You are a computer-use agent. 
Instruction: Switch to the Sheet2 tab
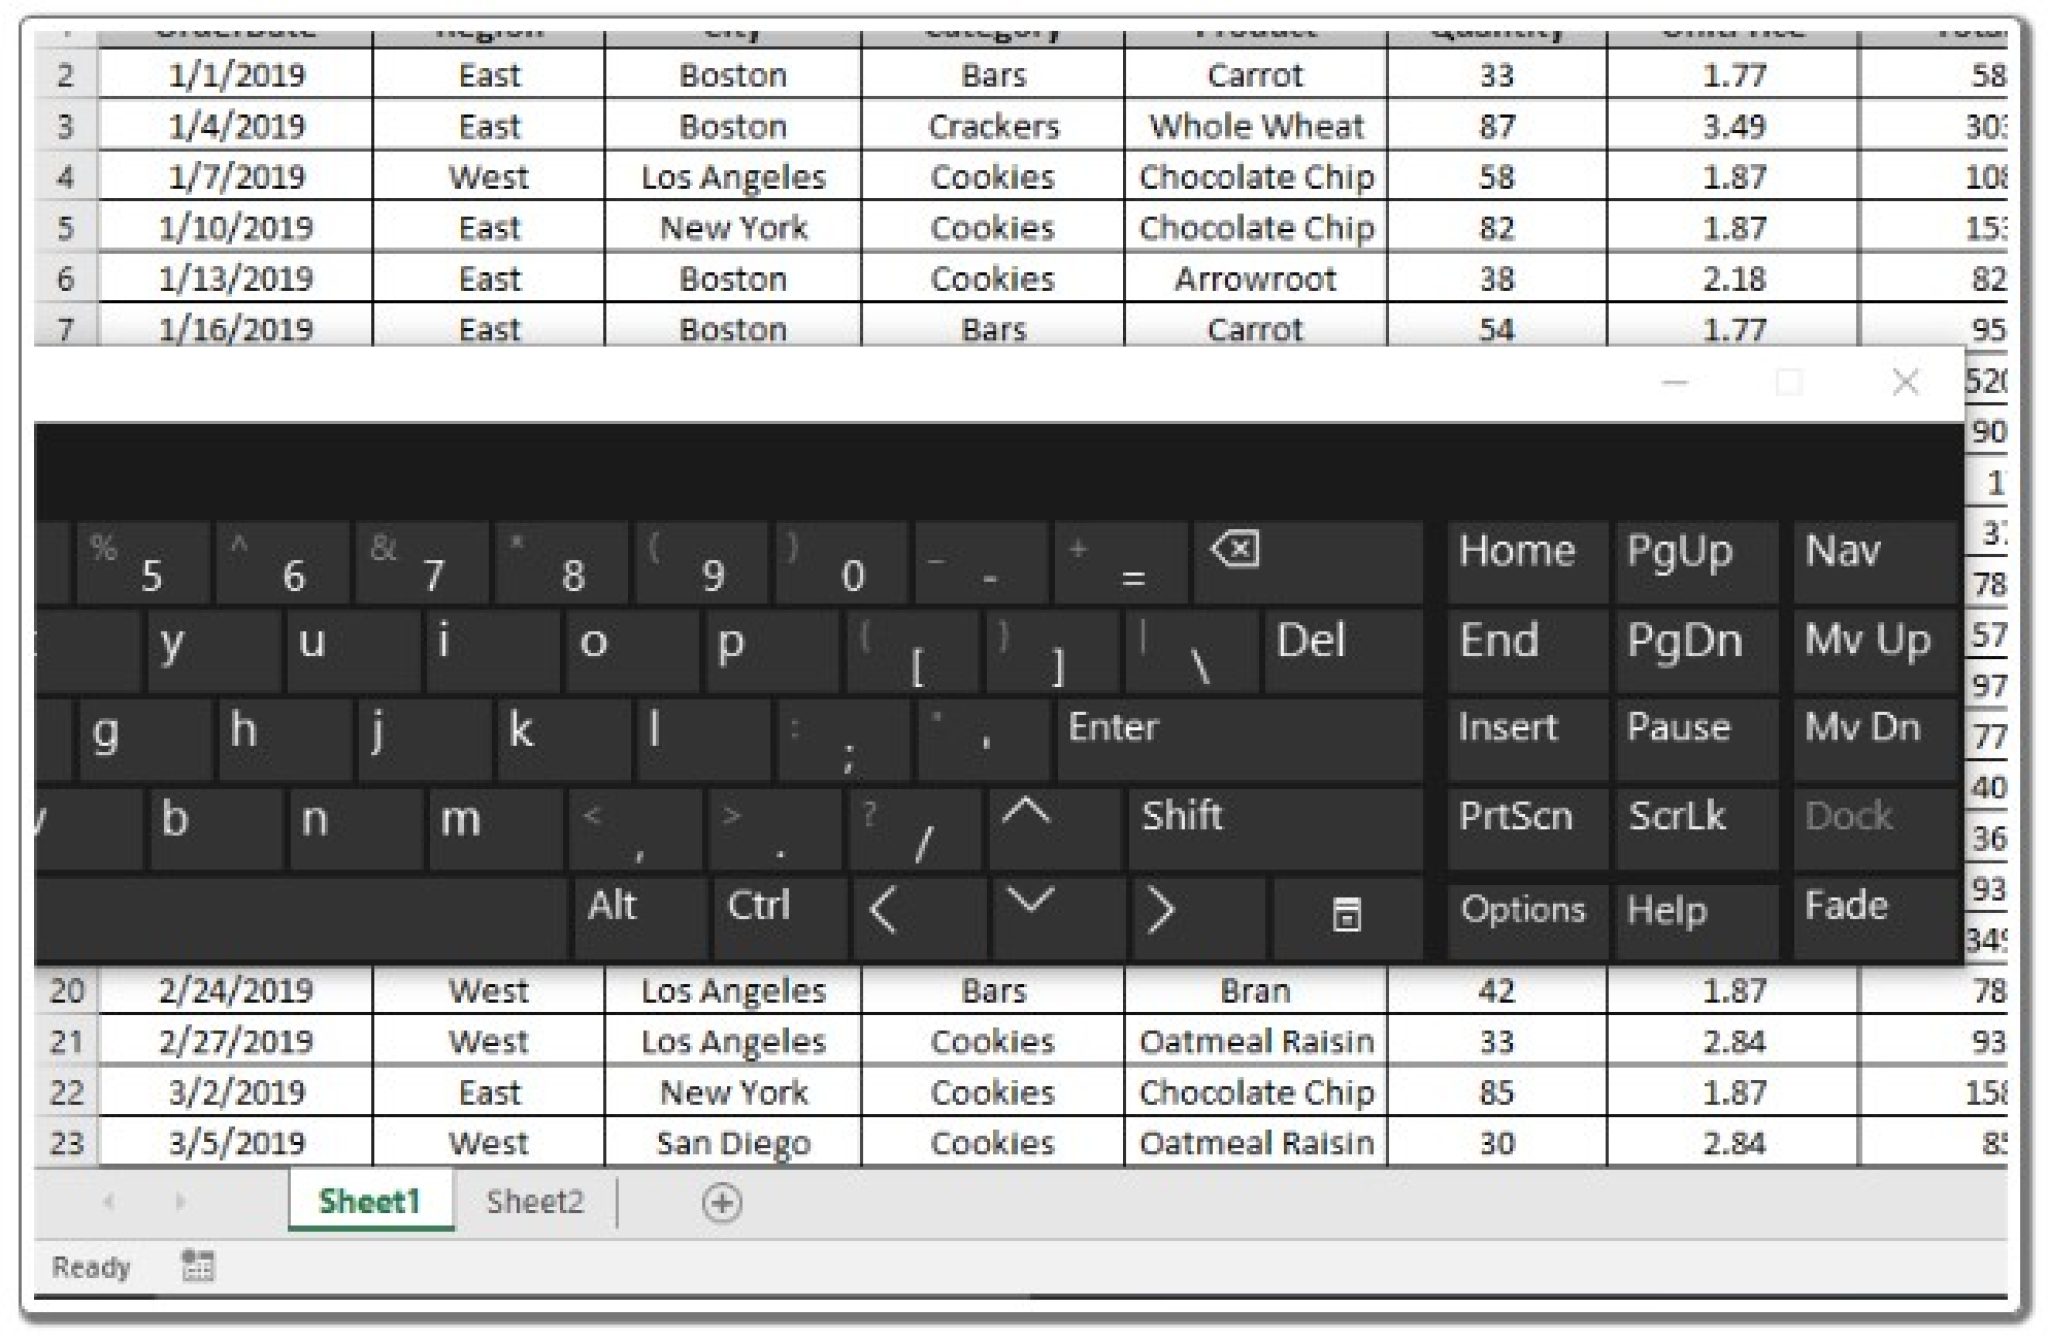pos(535,1203)
